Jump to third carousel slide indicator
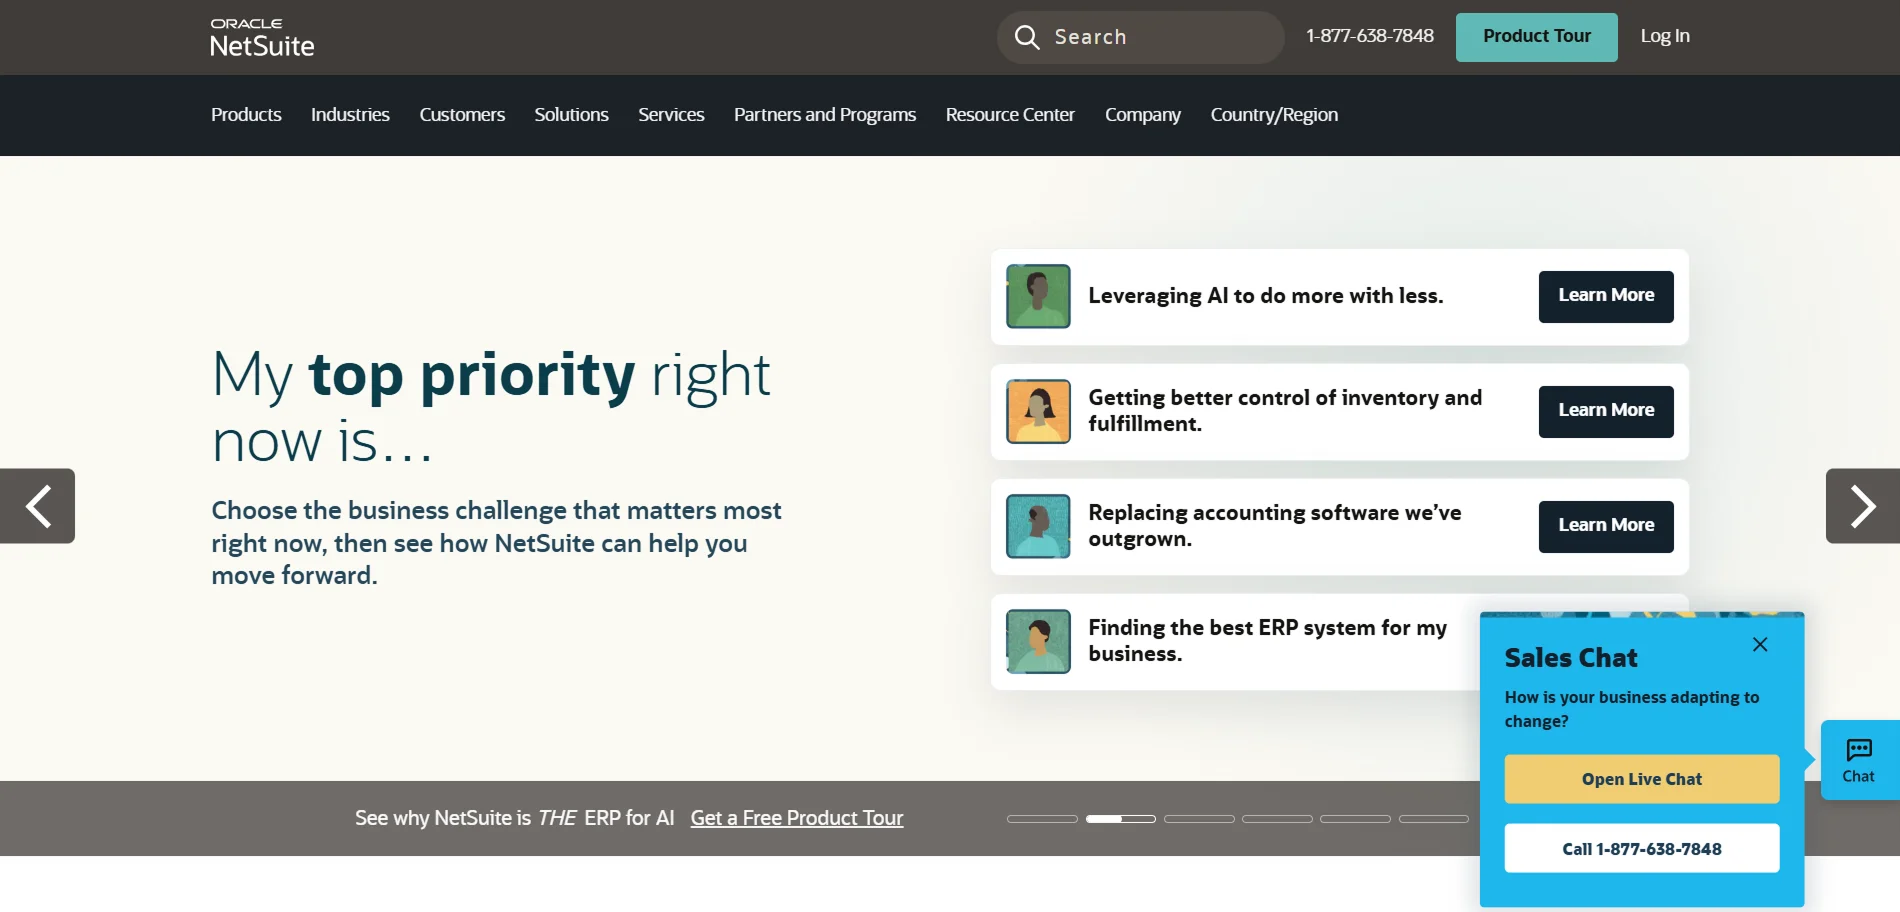The image size is (1900, 912). point(1199,819)
